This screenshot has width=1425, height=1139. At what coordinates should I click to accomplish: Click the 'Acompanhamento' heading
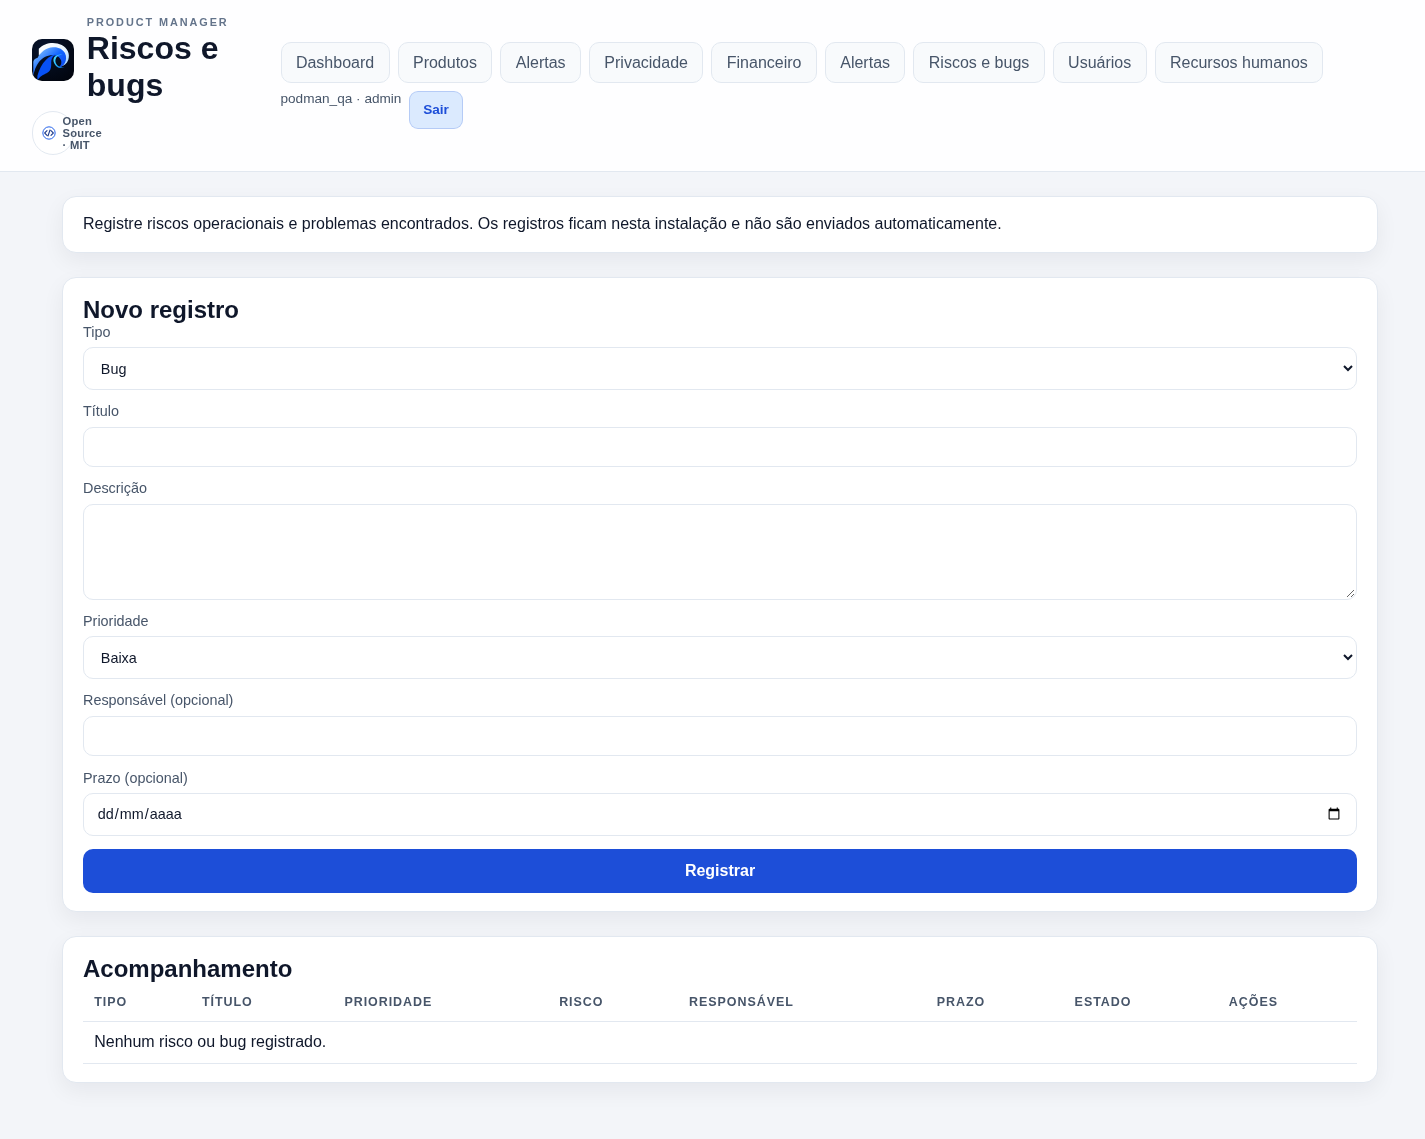coord(188,969)
